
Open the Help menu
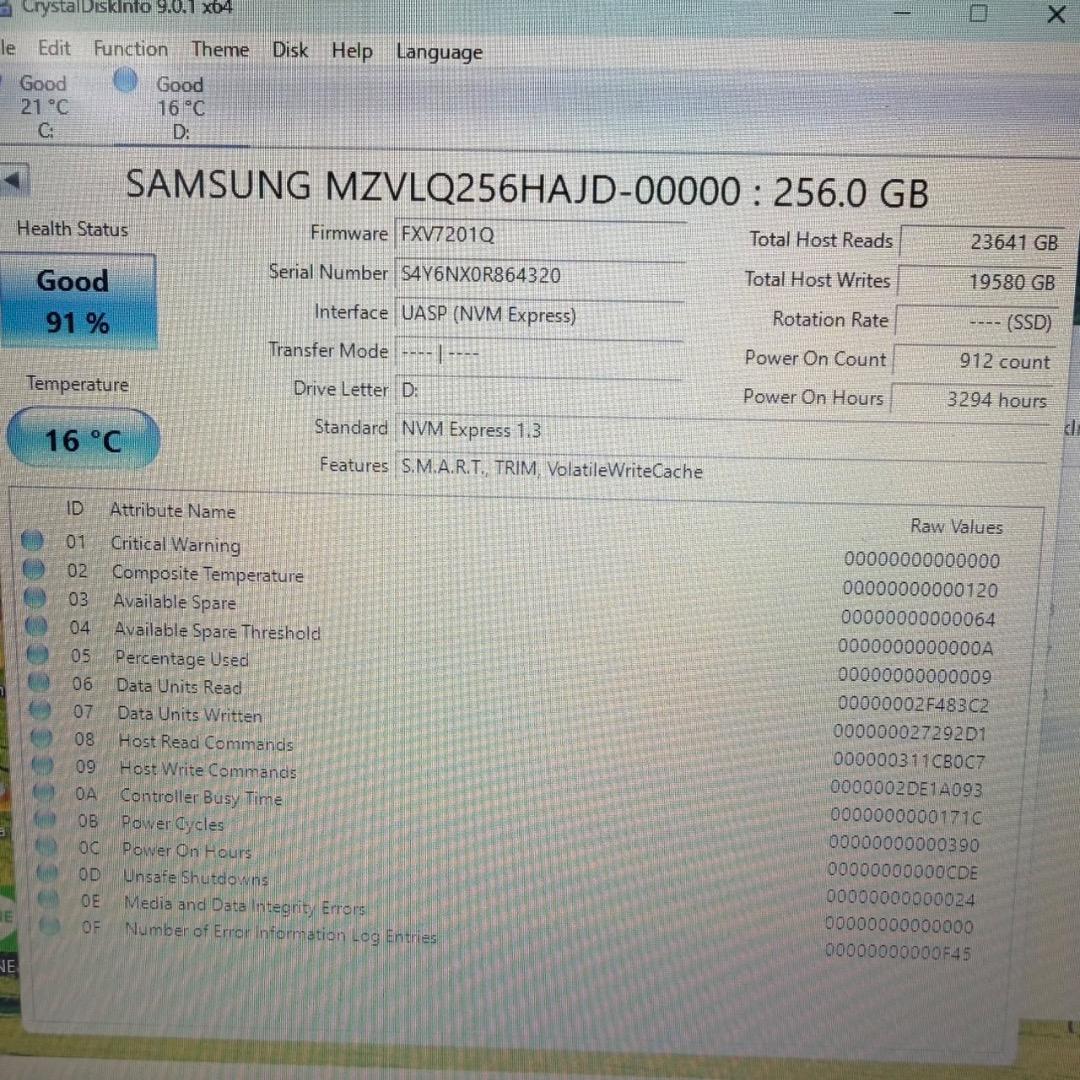pos(351,51)
